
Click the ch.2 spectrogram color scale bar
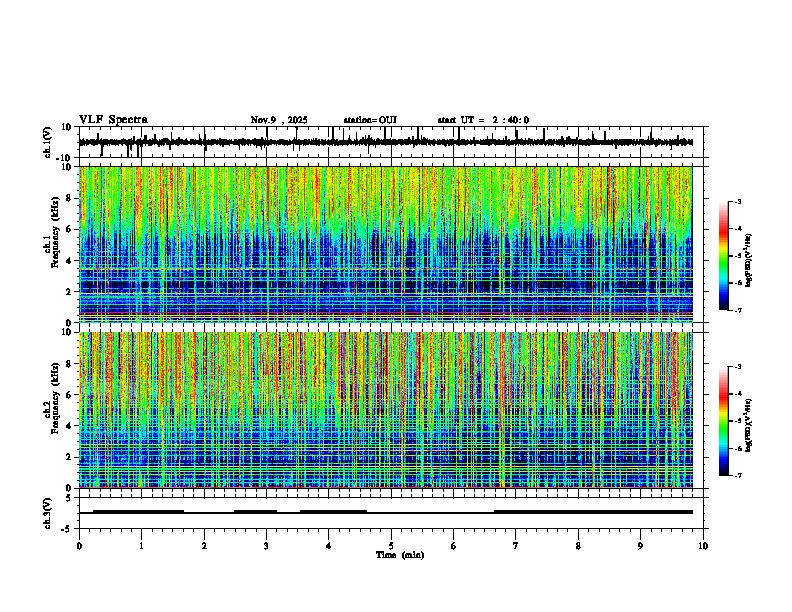tap(724, 421)
